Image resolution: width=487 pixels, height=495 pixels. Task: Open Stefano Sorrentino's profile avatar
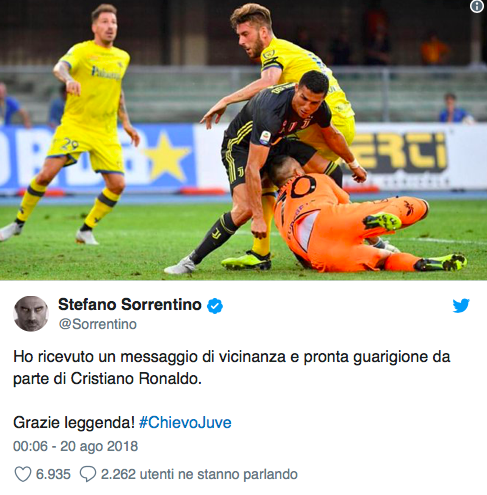click(x=31, y=314)
